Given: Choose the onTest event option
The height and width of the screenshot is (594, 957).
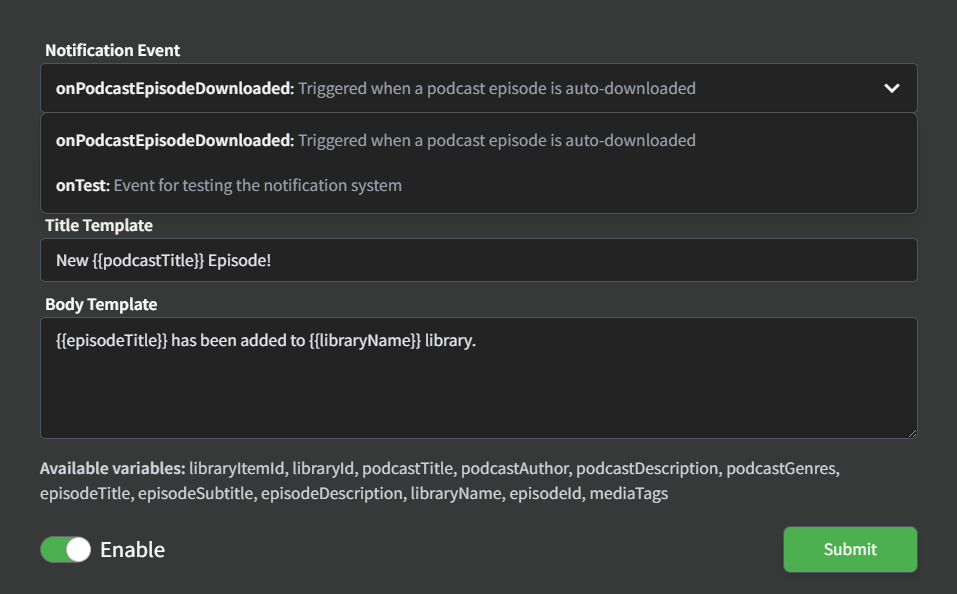Looking at the screenshot, I should [x=229, y=185].
